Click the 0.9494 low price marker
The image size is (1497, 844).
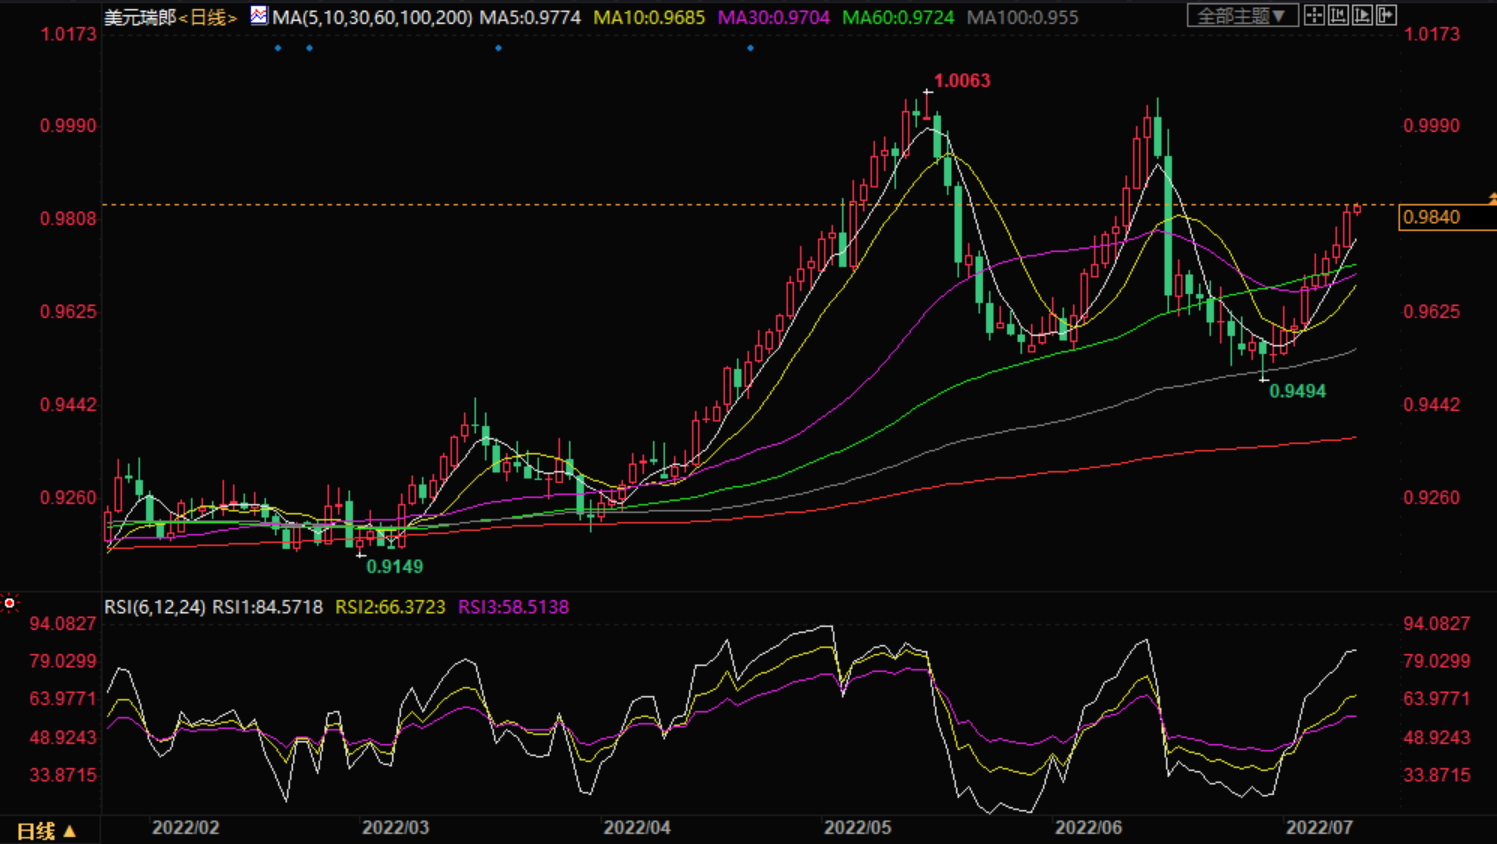click(1297, 391)
